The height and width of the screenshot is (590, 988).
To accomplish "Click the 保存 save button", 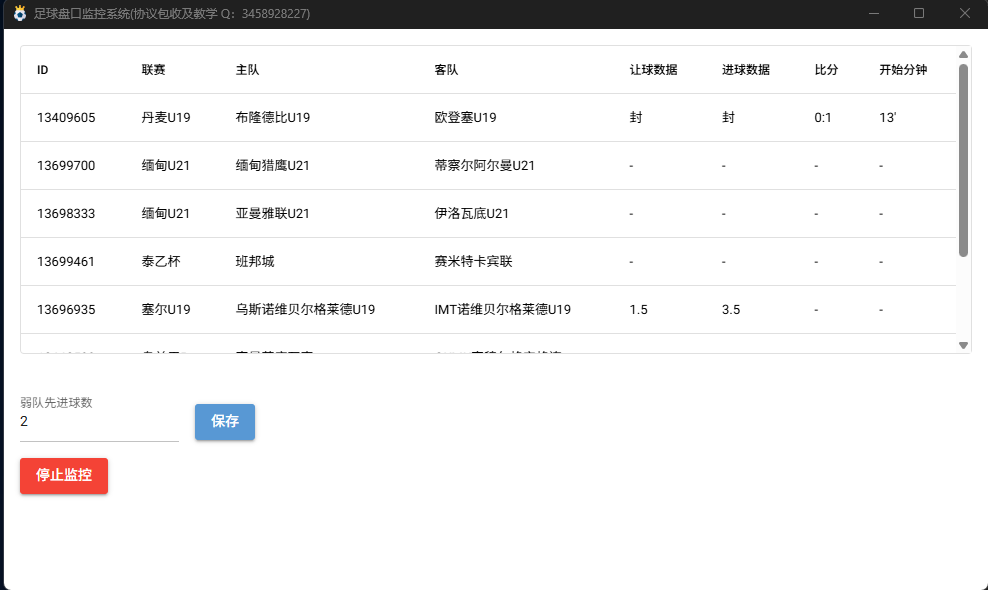I will click(224, 422).
